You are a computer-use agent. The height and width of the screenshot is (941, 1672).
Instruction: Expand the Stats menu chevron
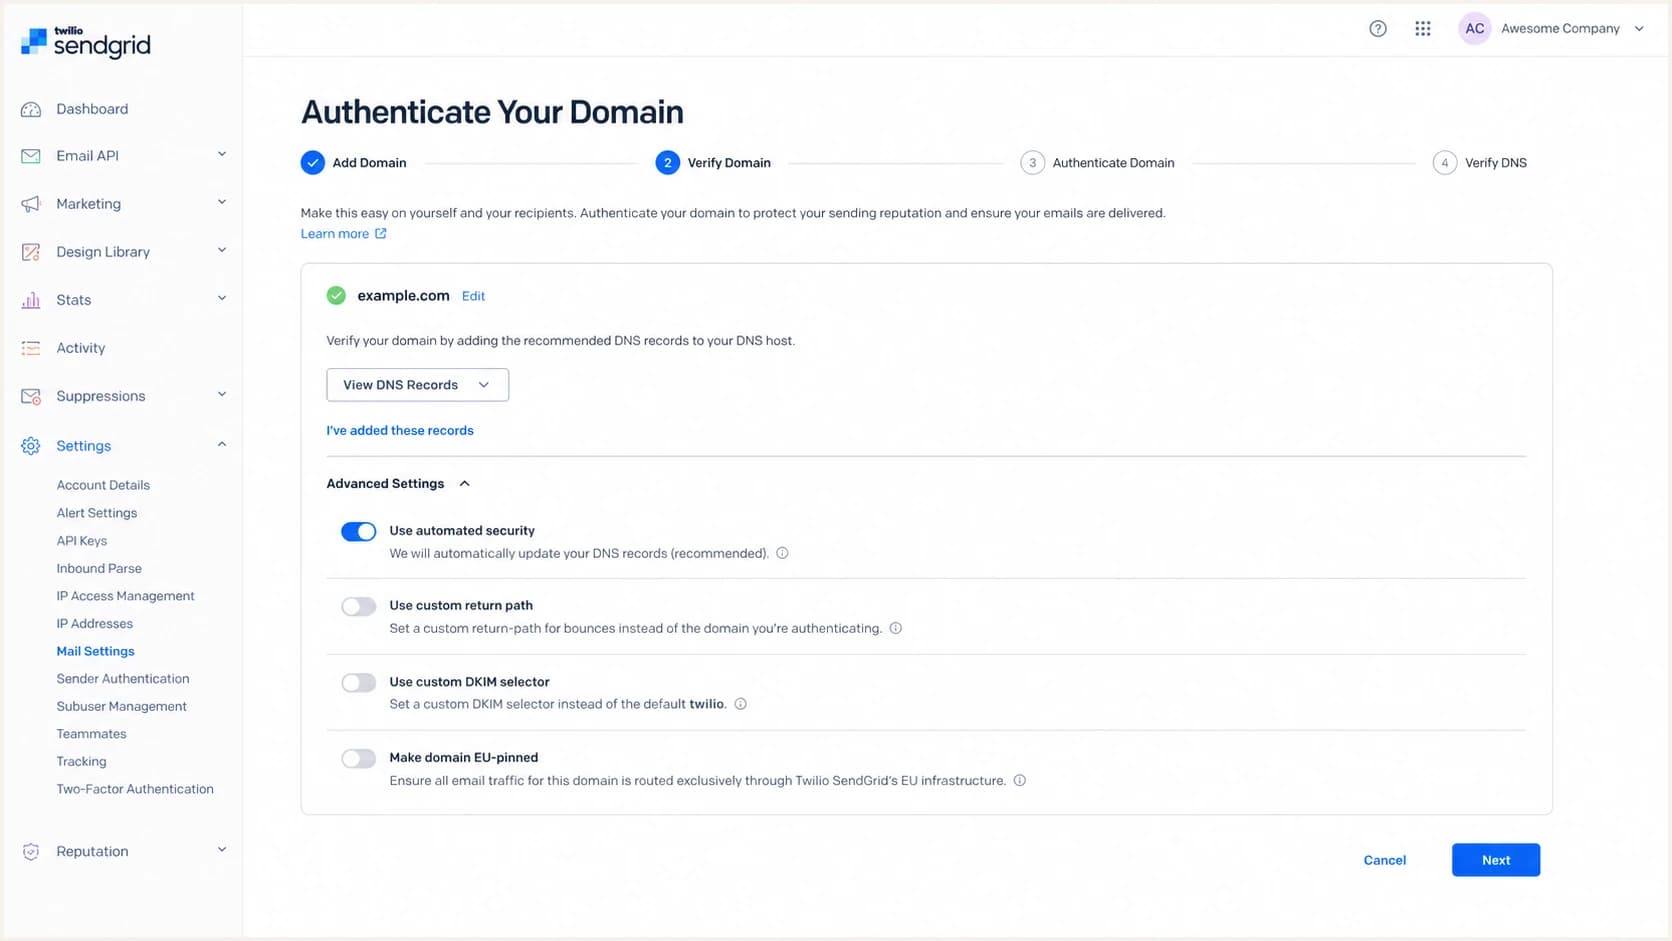click(x=222, y=299)
